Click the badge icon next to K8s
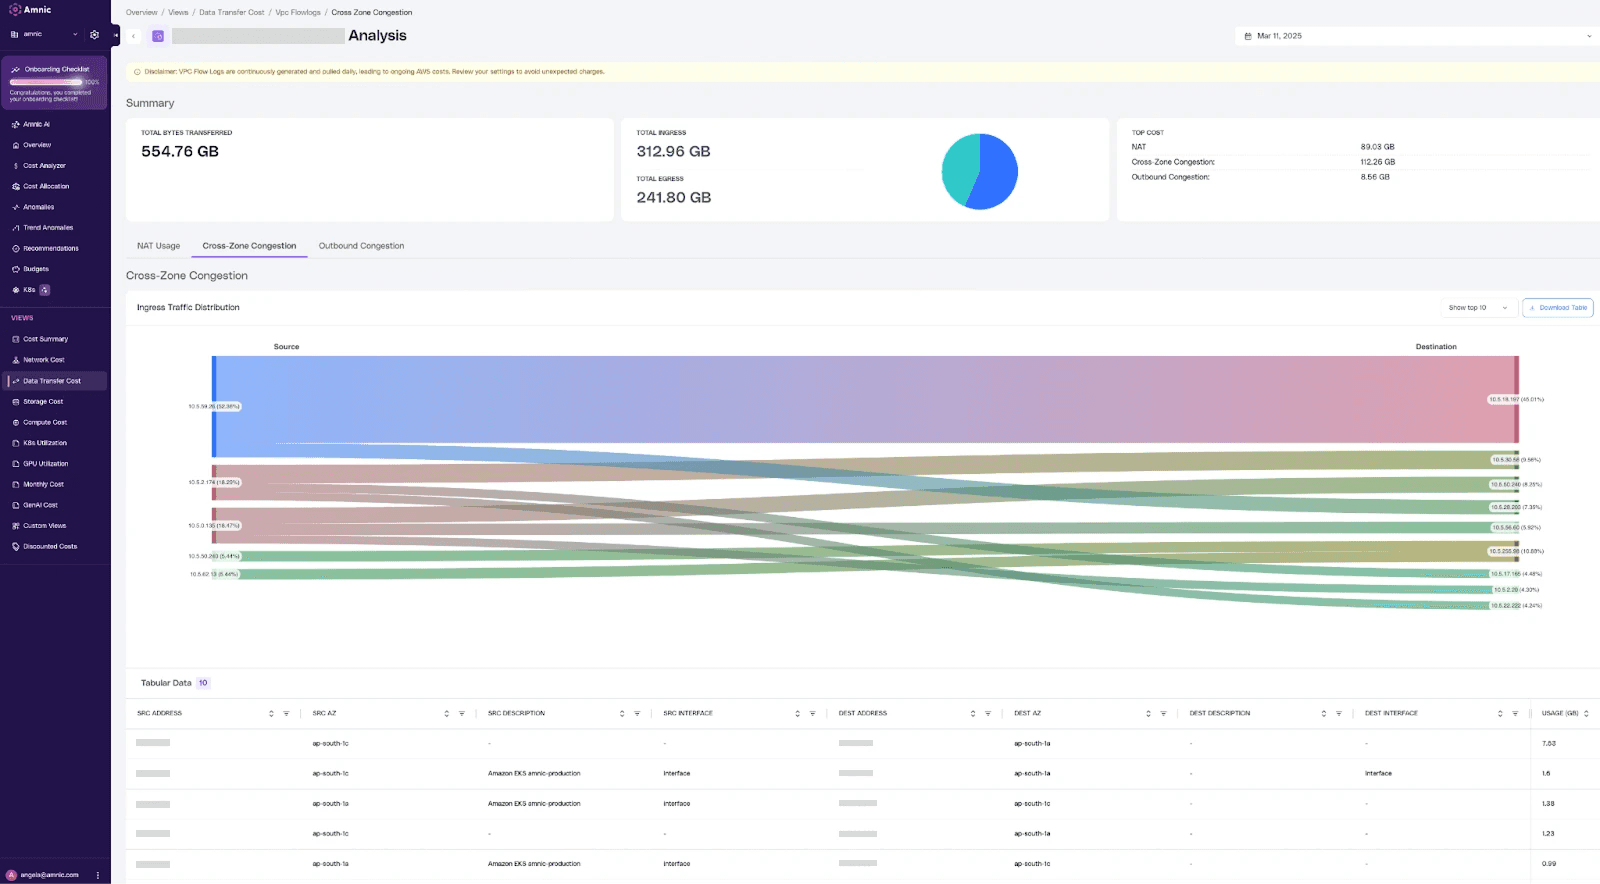This screenshot has height=884, width=1600. tap(45, 290)
